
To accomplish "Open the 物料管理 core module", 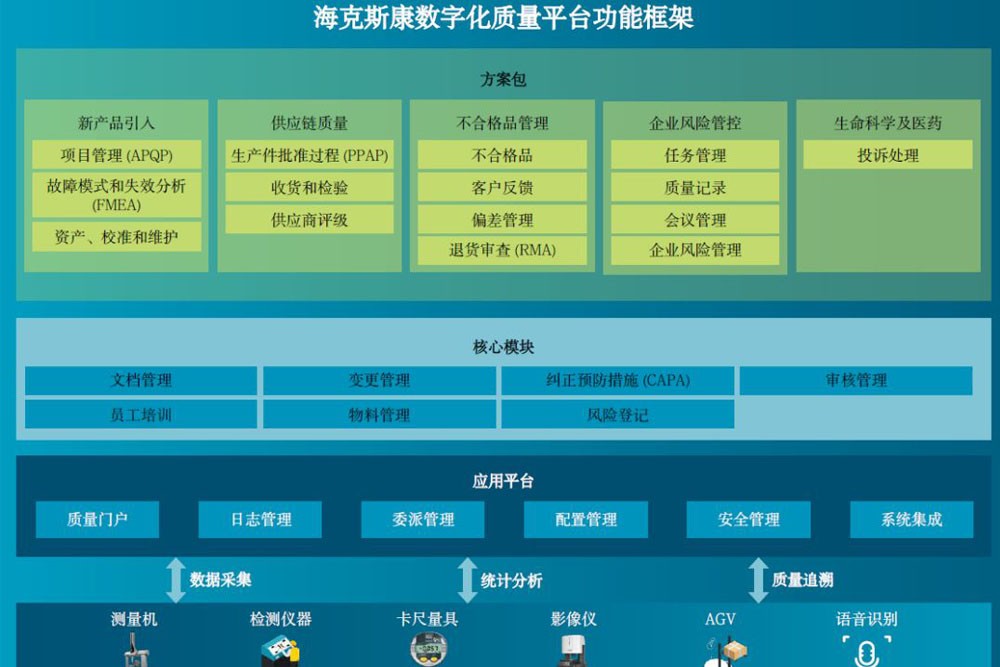I will [x=379, y=414].
